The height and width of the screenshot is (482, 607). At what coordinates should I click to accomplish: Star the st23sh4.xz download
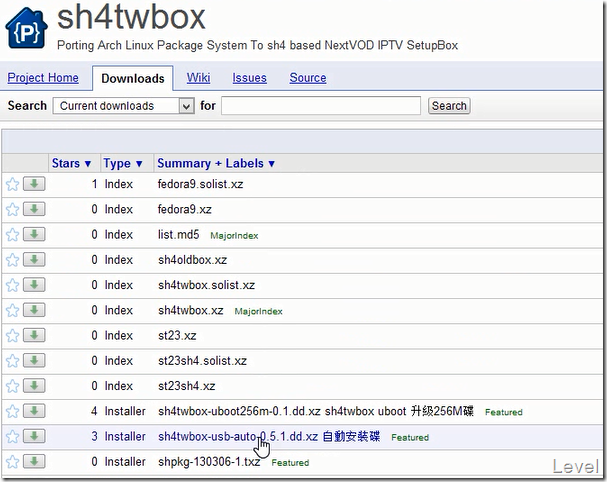12,386
